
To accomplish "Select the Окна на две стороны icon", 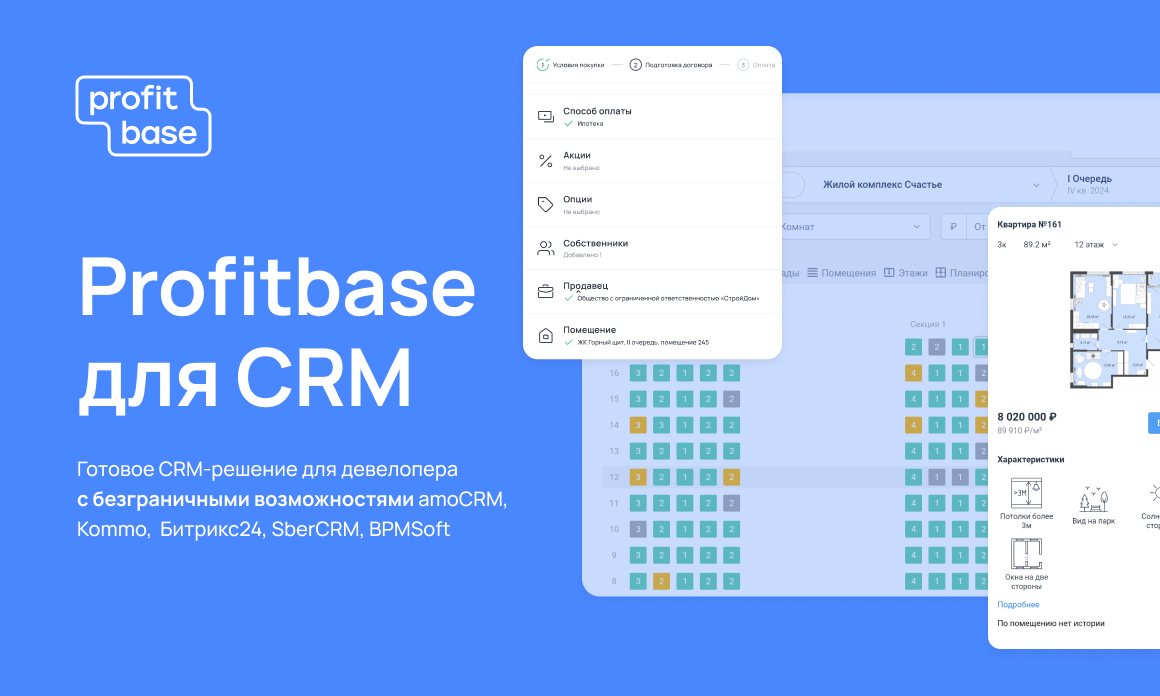I will 1026,554.
